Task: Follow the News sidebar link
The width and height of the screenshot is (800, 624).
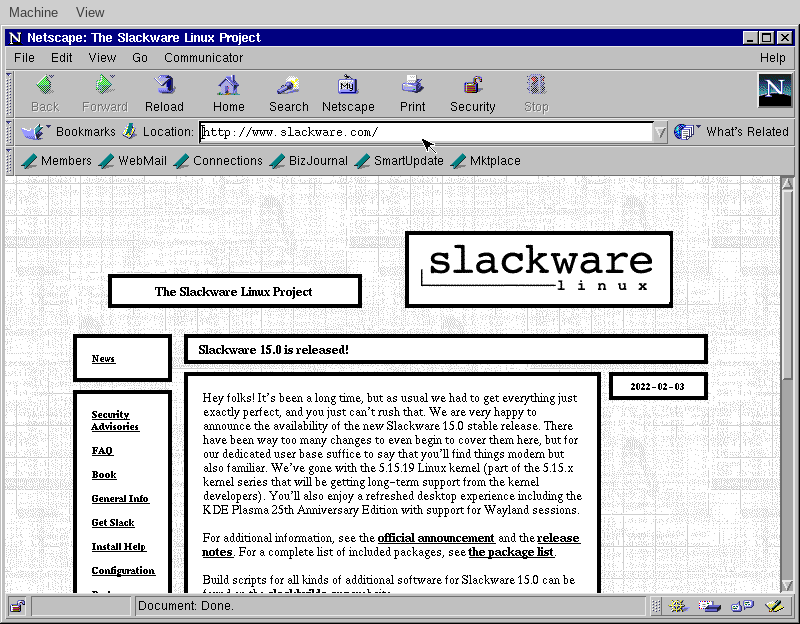Action: click(103, 359)
